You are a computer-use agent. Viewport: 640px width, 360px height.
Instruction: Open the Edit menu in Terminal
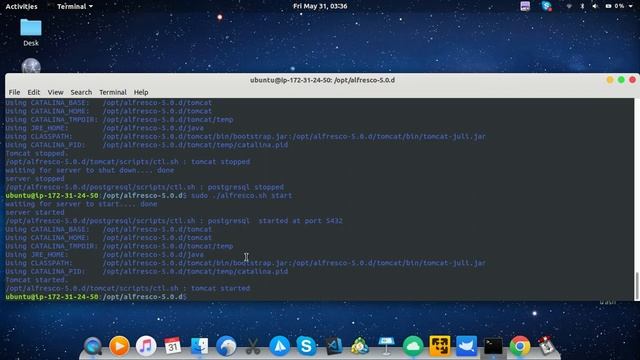[x=33, y=92]
